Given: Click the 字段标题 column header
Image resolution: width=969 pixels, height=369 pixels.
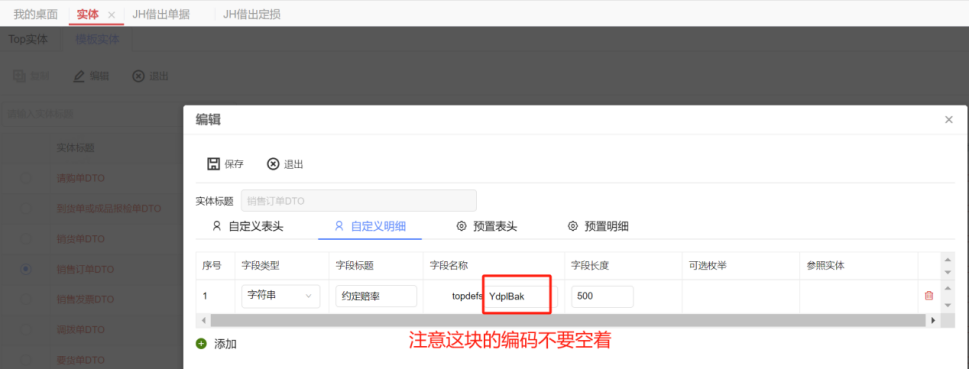Looking at the screenshot, I should [355, 266].
